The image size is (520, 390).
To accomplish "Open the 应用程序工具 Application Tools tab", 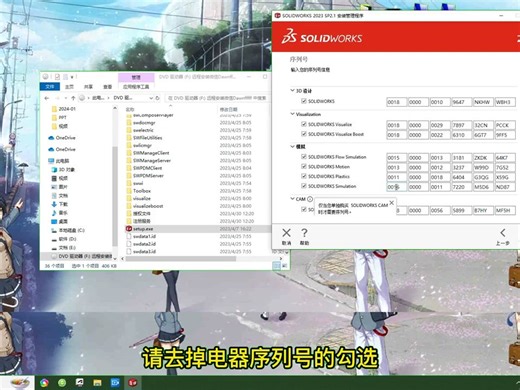I will pyautogui.click(x=136, y=87).
